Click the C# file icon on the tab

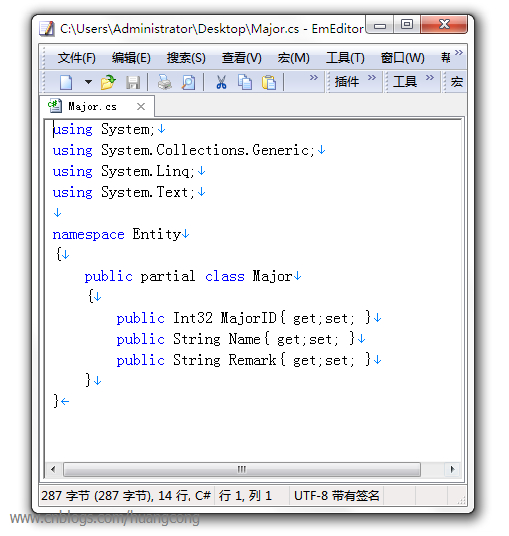click(x=55, y=106)
